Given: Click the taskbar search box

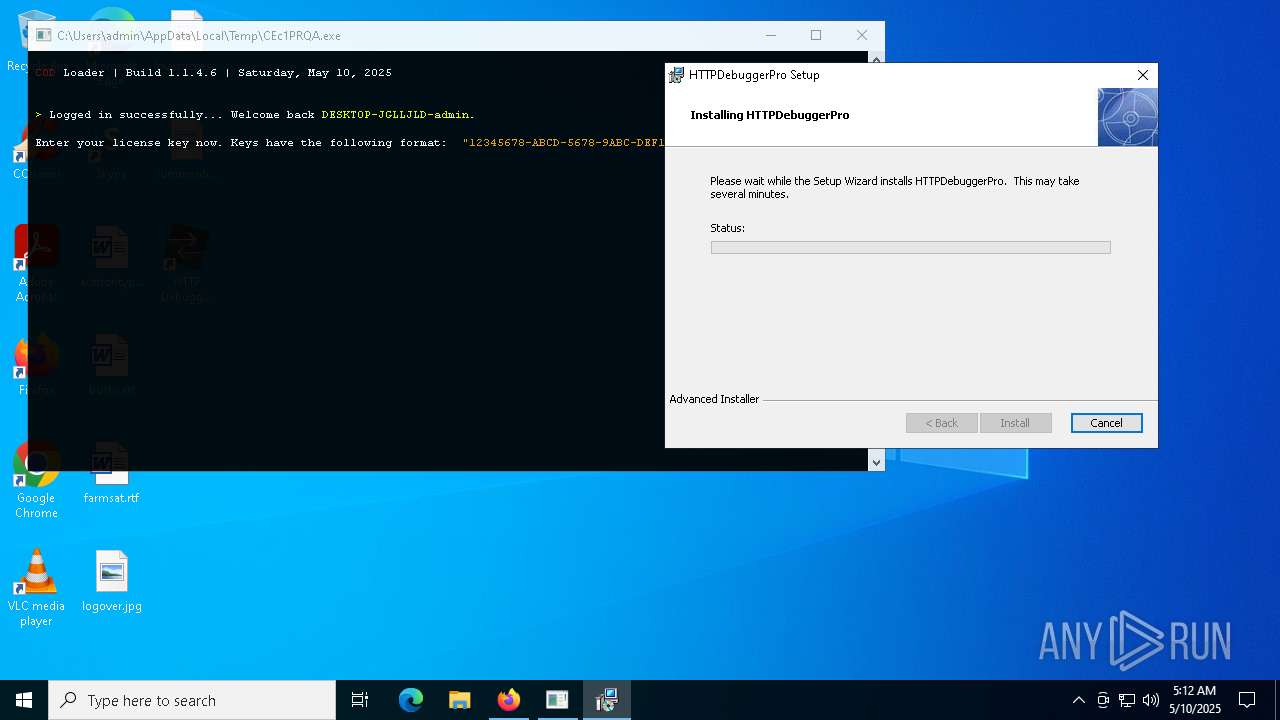Looking at the screenshot, I should tap(192, 700).
